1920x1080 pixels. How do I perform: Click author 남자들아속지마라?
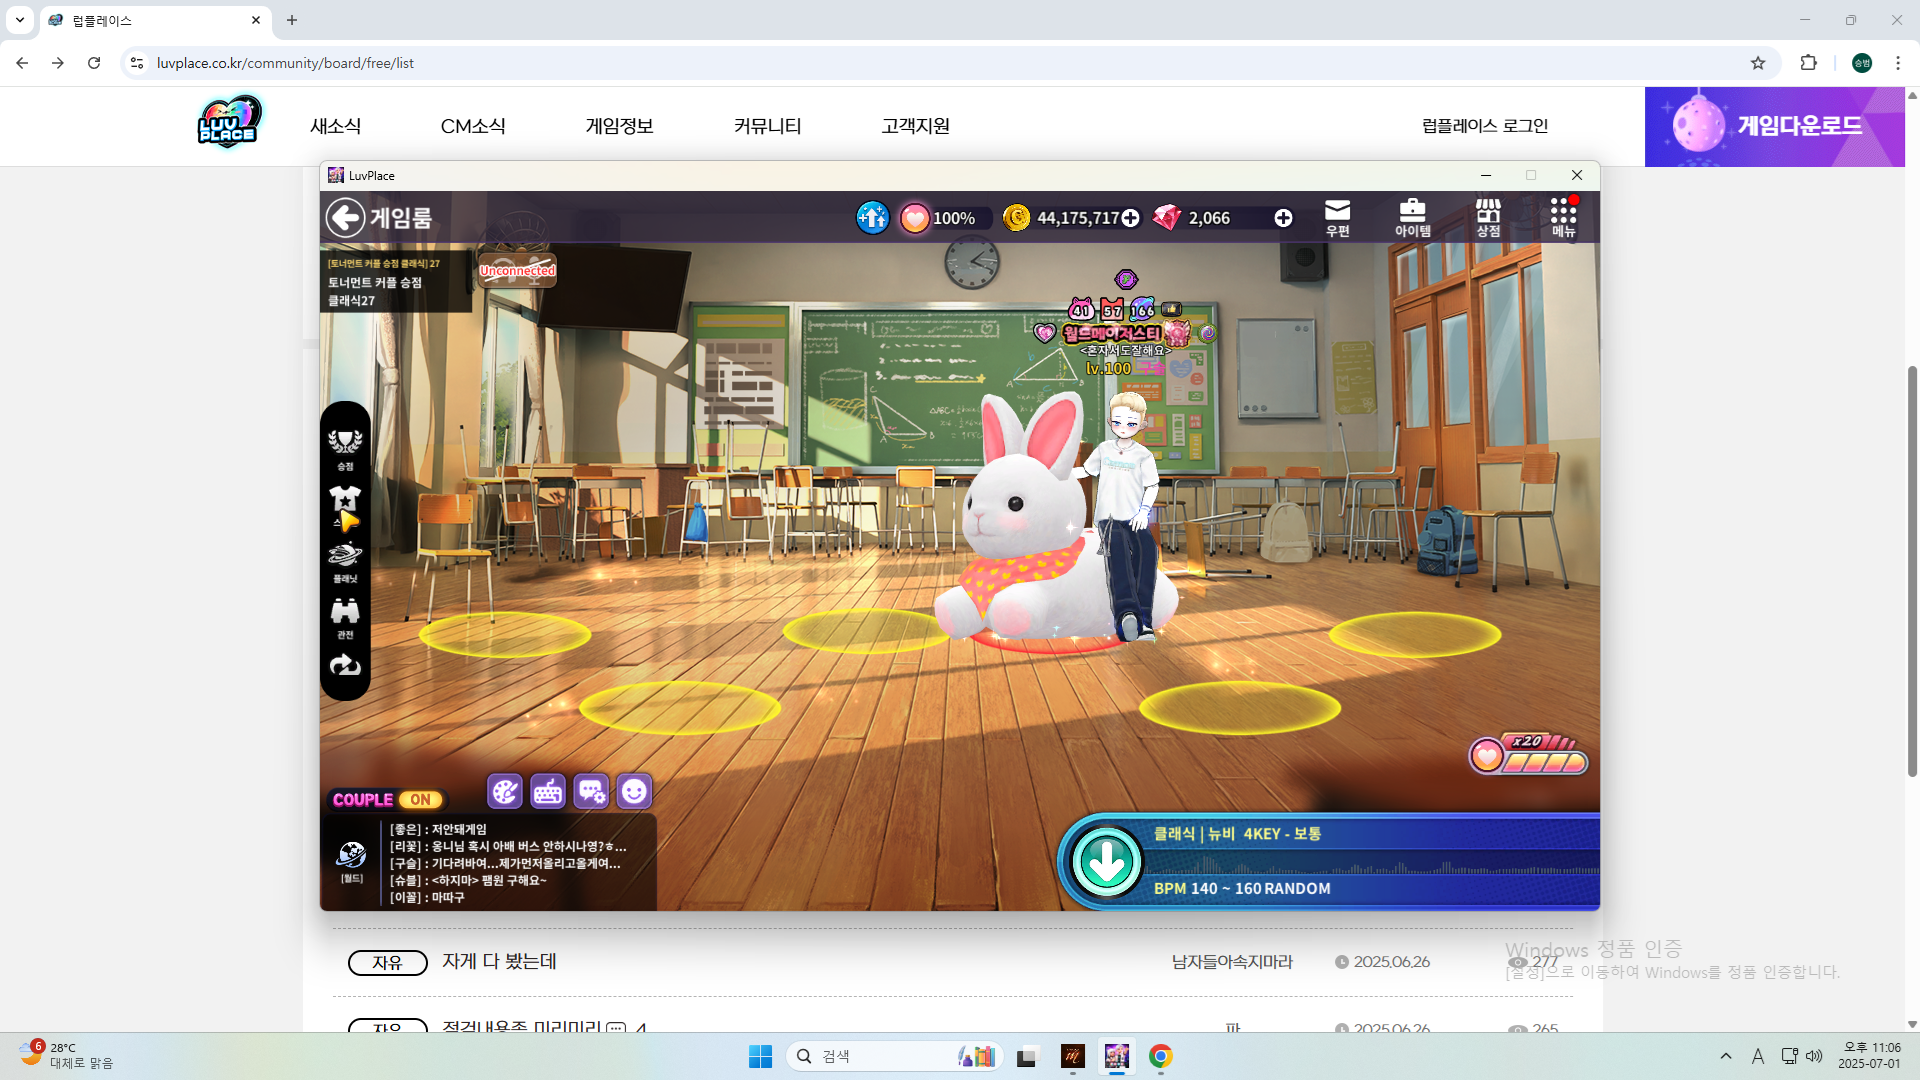tap(1232, 962)
